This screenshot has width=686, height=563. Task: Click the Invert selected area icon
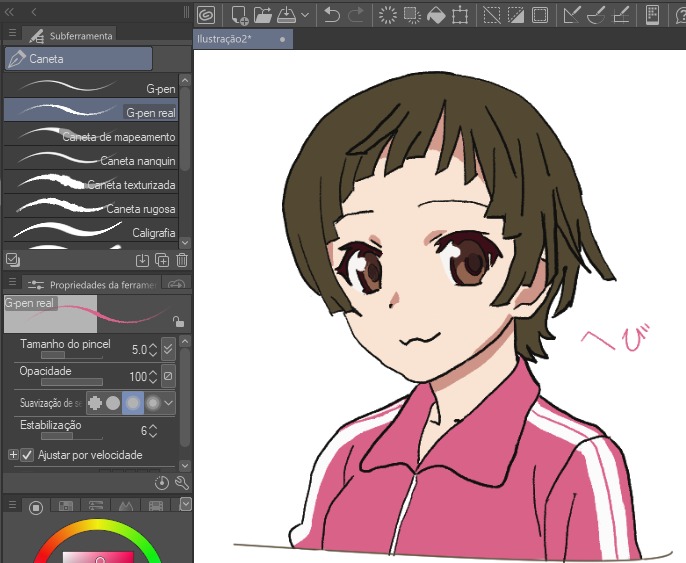(x=516, y=15)
